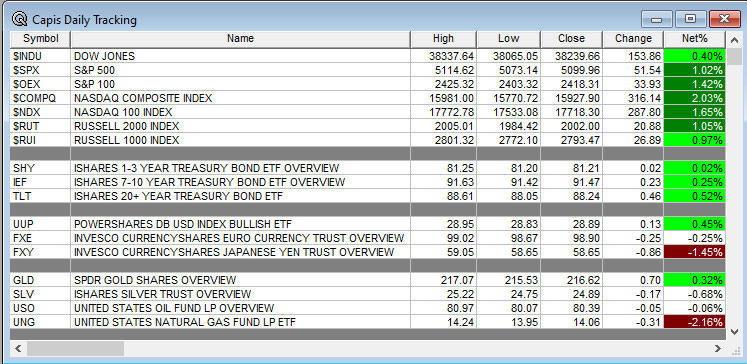Screen dimensions: 747x364
Task: Select the UUP symbol cell
Action: point(40,224)
